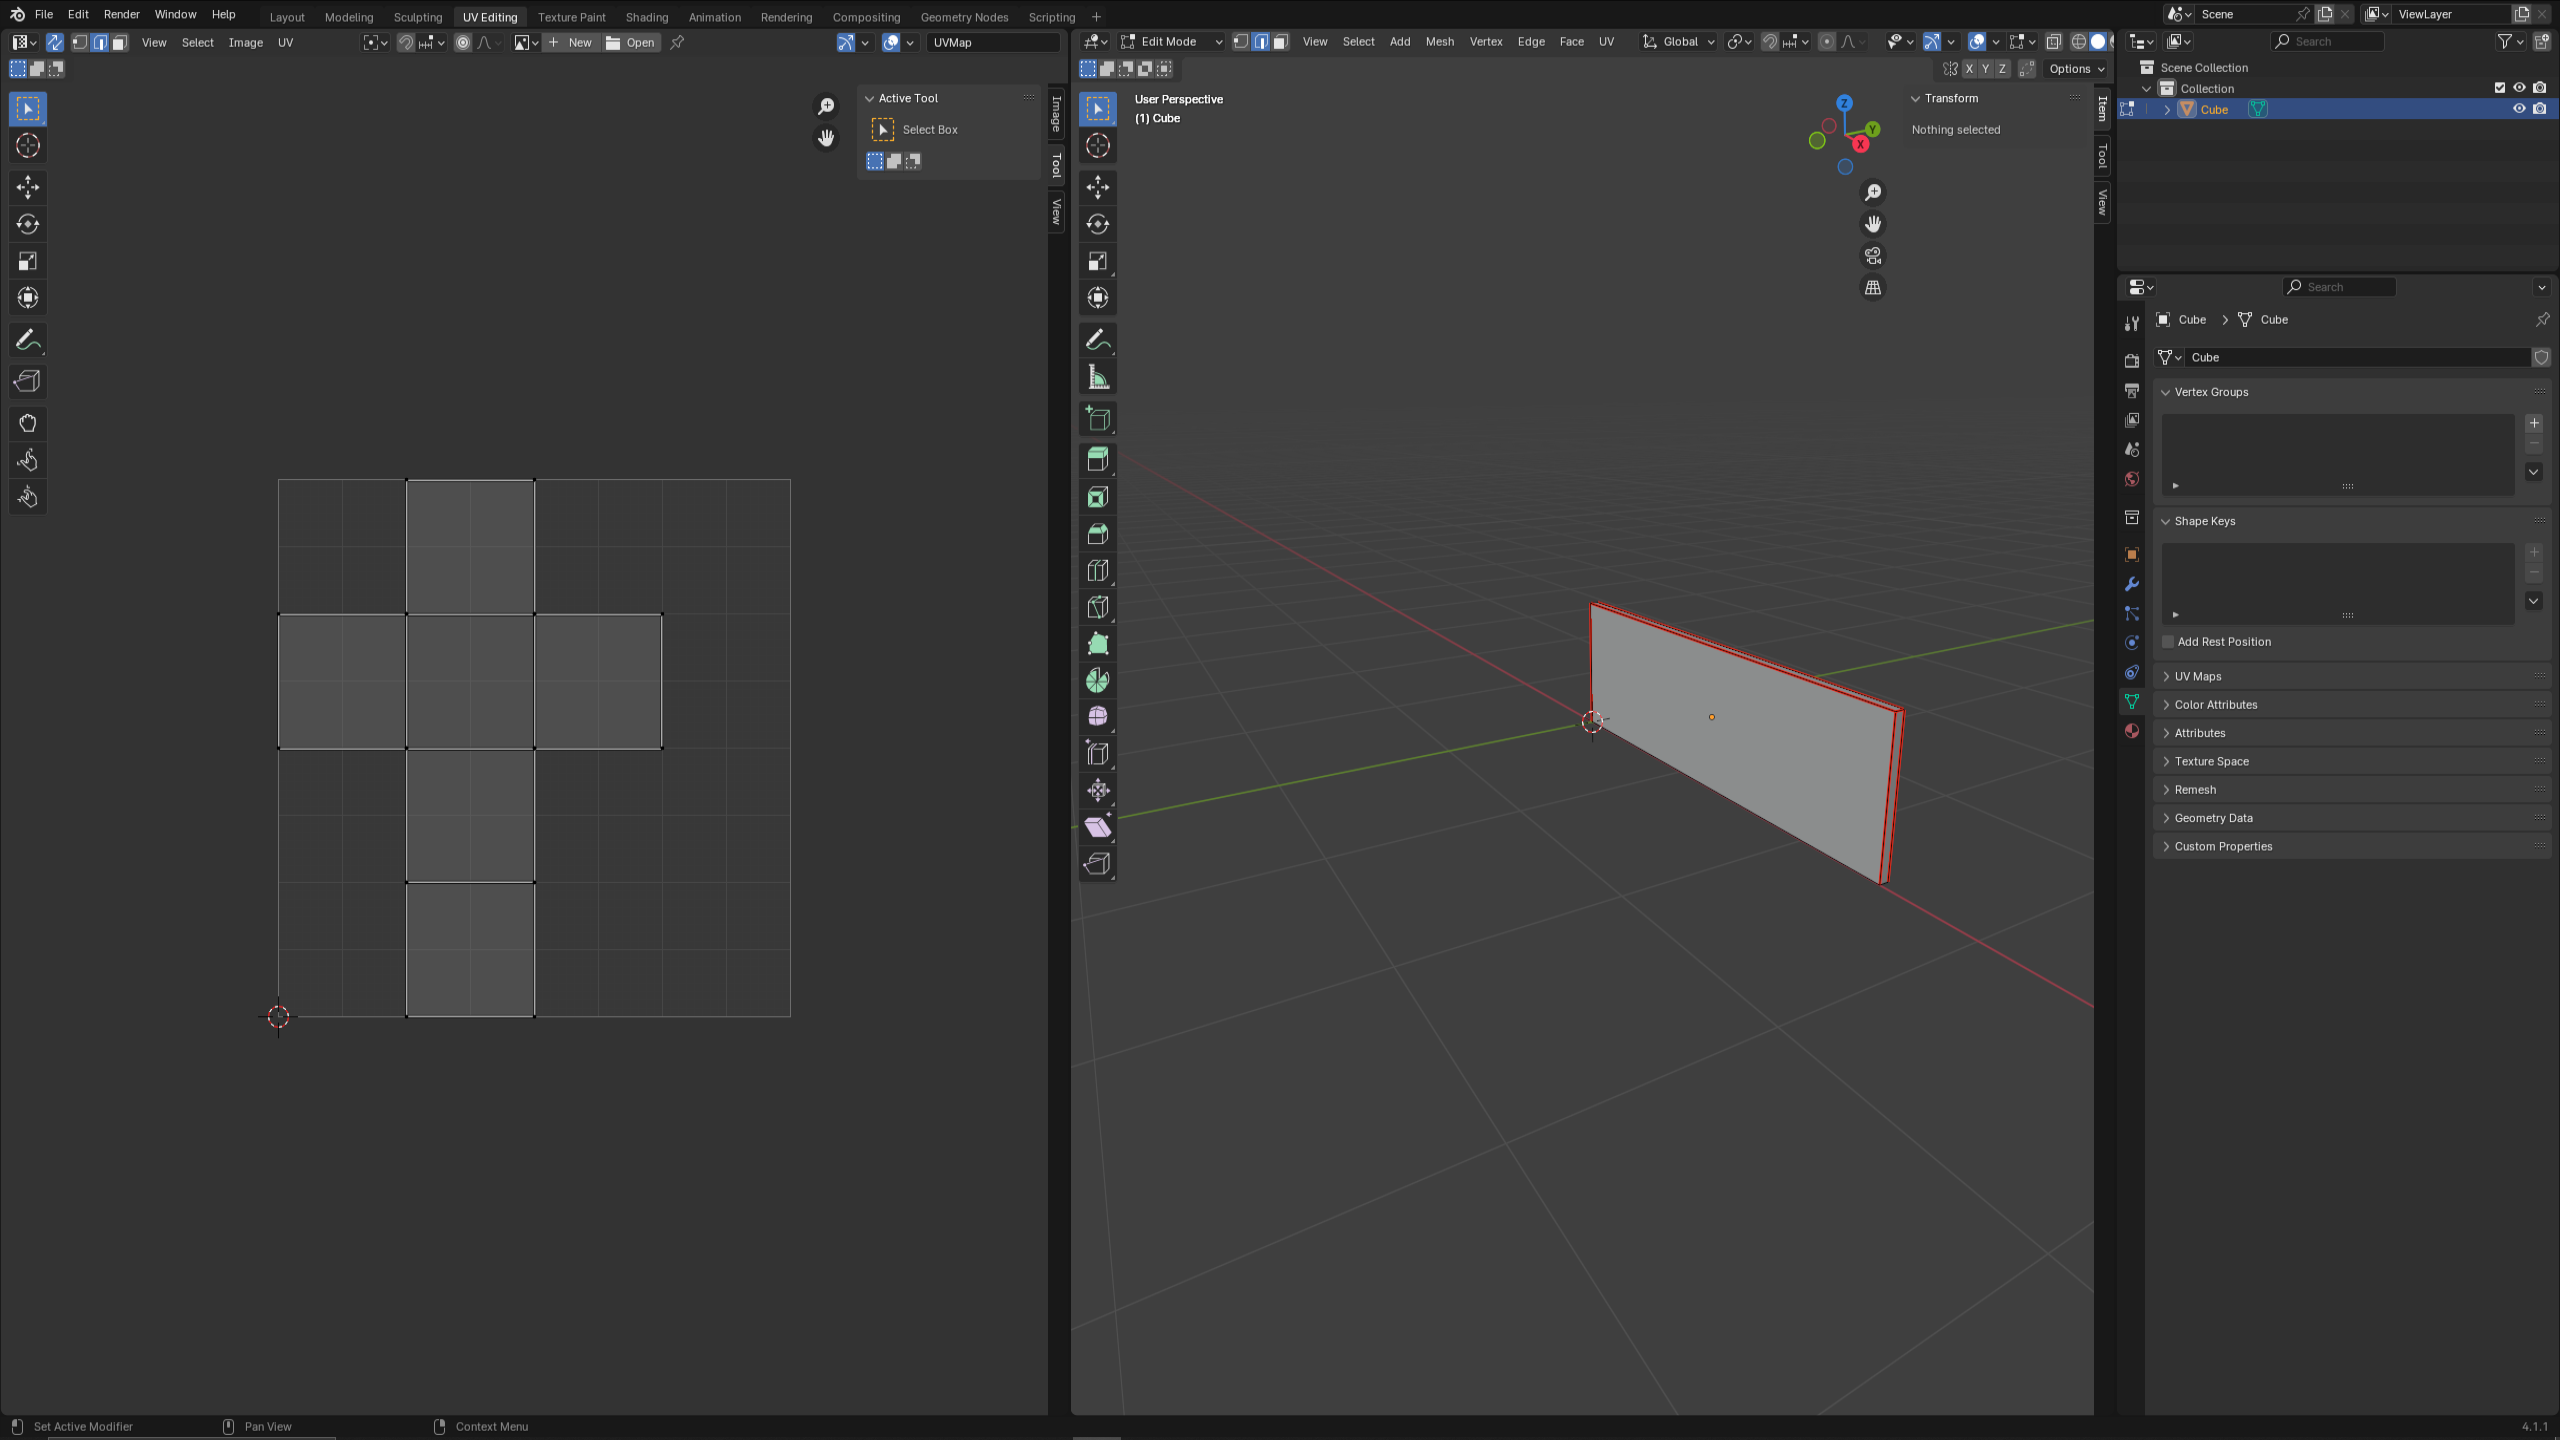2560x1440 pixels.
Task: Open Modifiers wrench properties tab
Action: pyautogui.click(x=2132, y=584)
